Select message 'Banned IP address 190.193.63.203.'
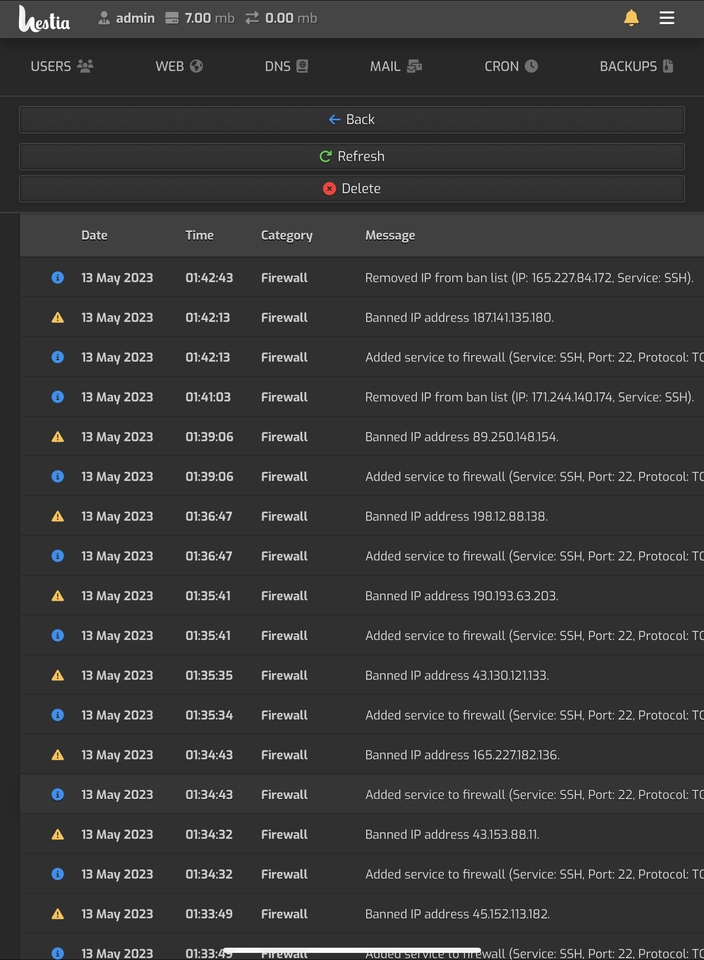Viewport: 704px width, 960px height. (x=462, y=596)
